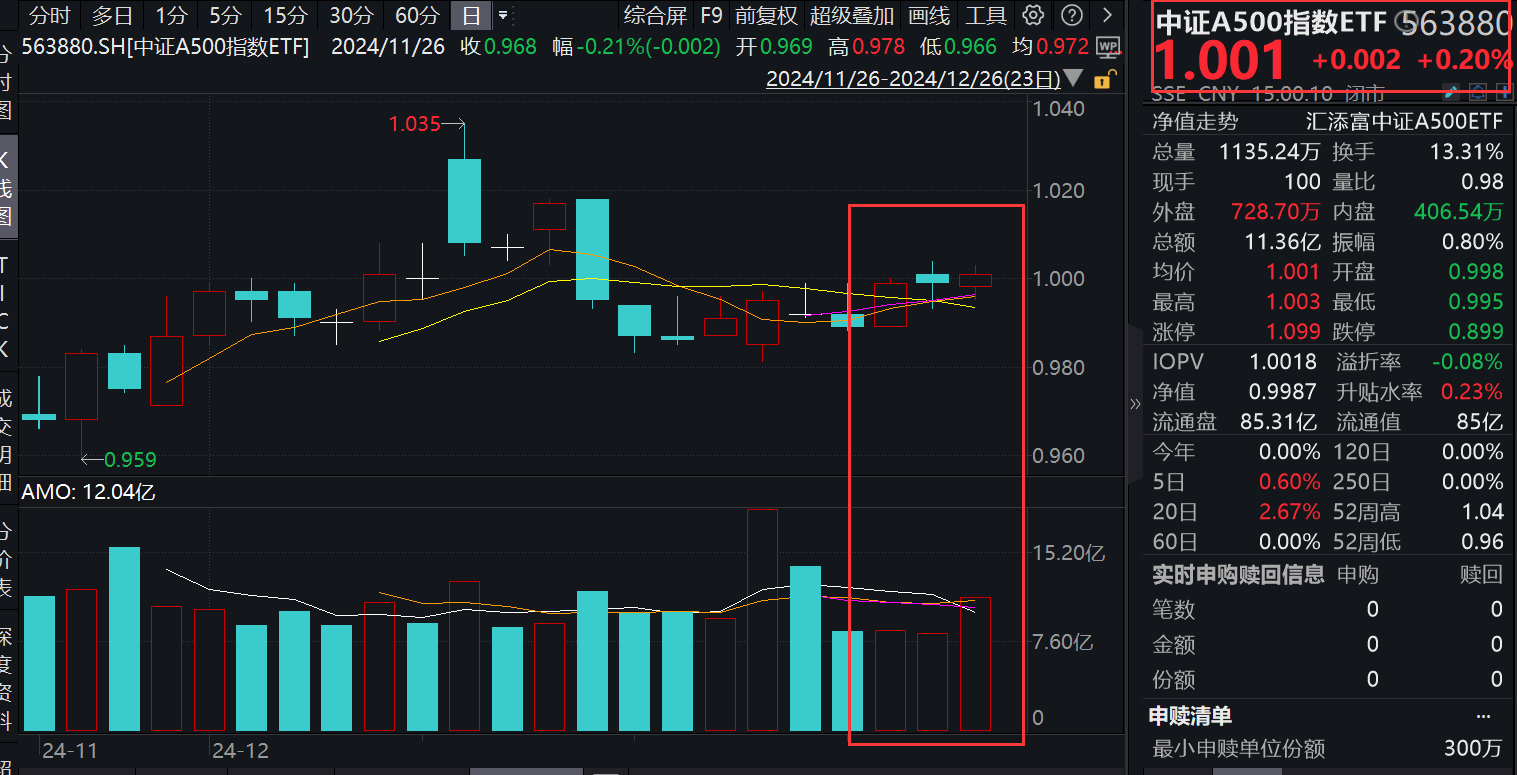Image resolution: width=1517 pixels, height=775 pixels.
Task: Select 日 daily period tab
Action: click(470, 15)
